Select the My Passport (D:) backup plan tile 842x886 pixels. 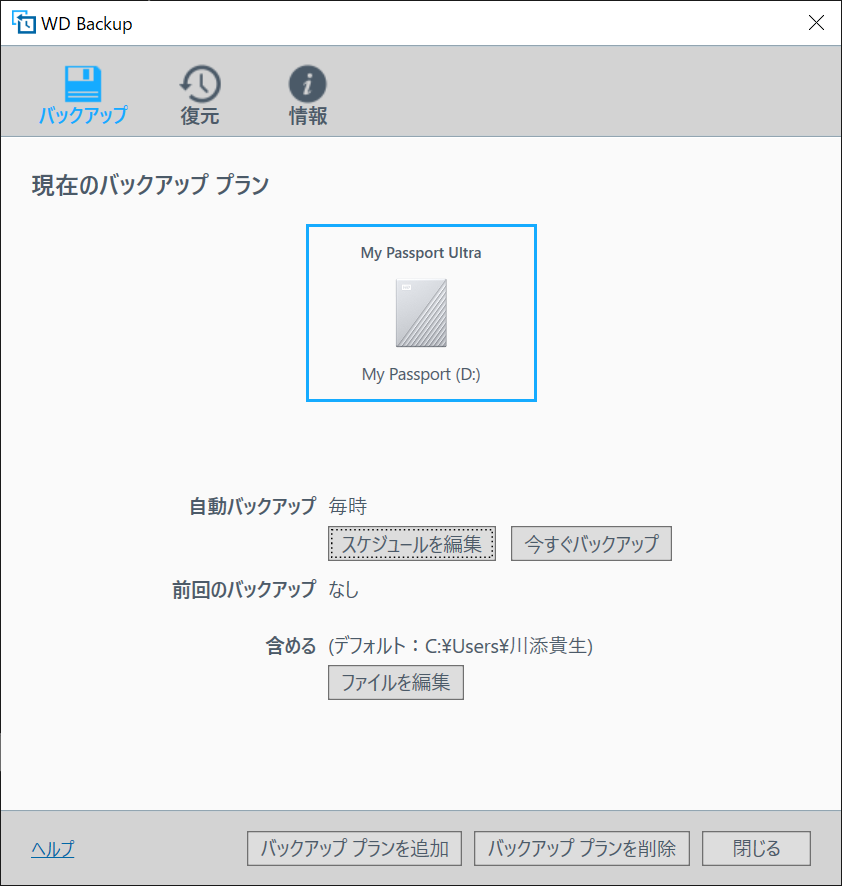point(420,313)
